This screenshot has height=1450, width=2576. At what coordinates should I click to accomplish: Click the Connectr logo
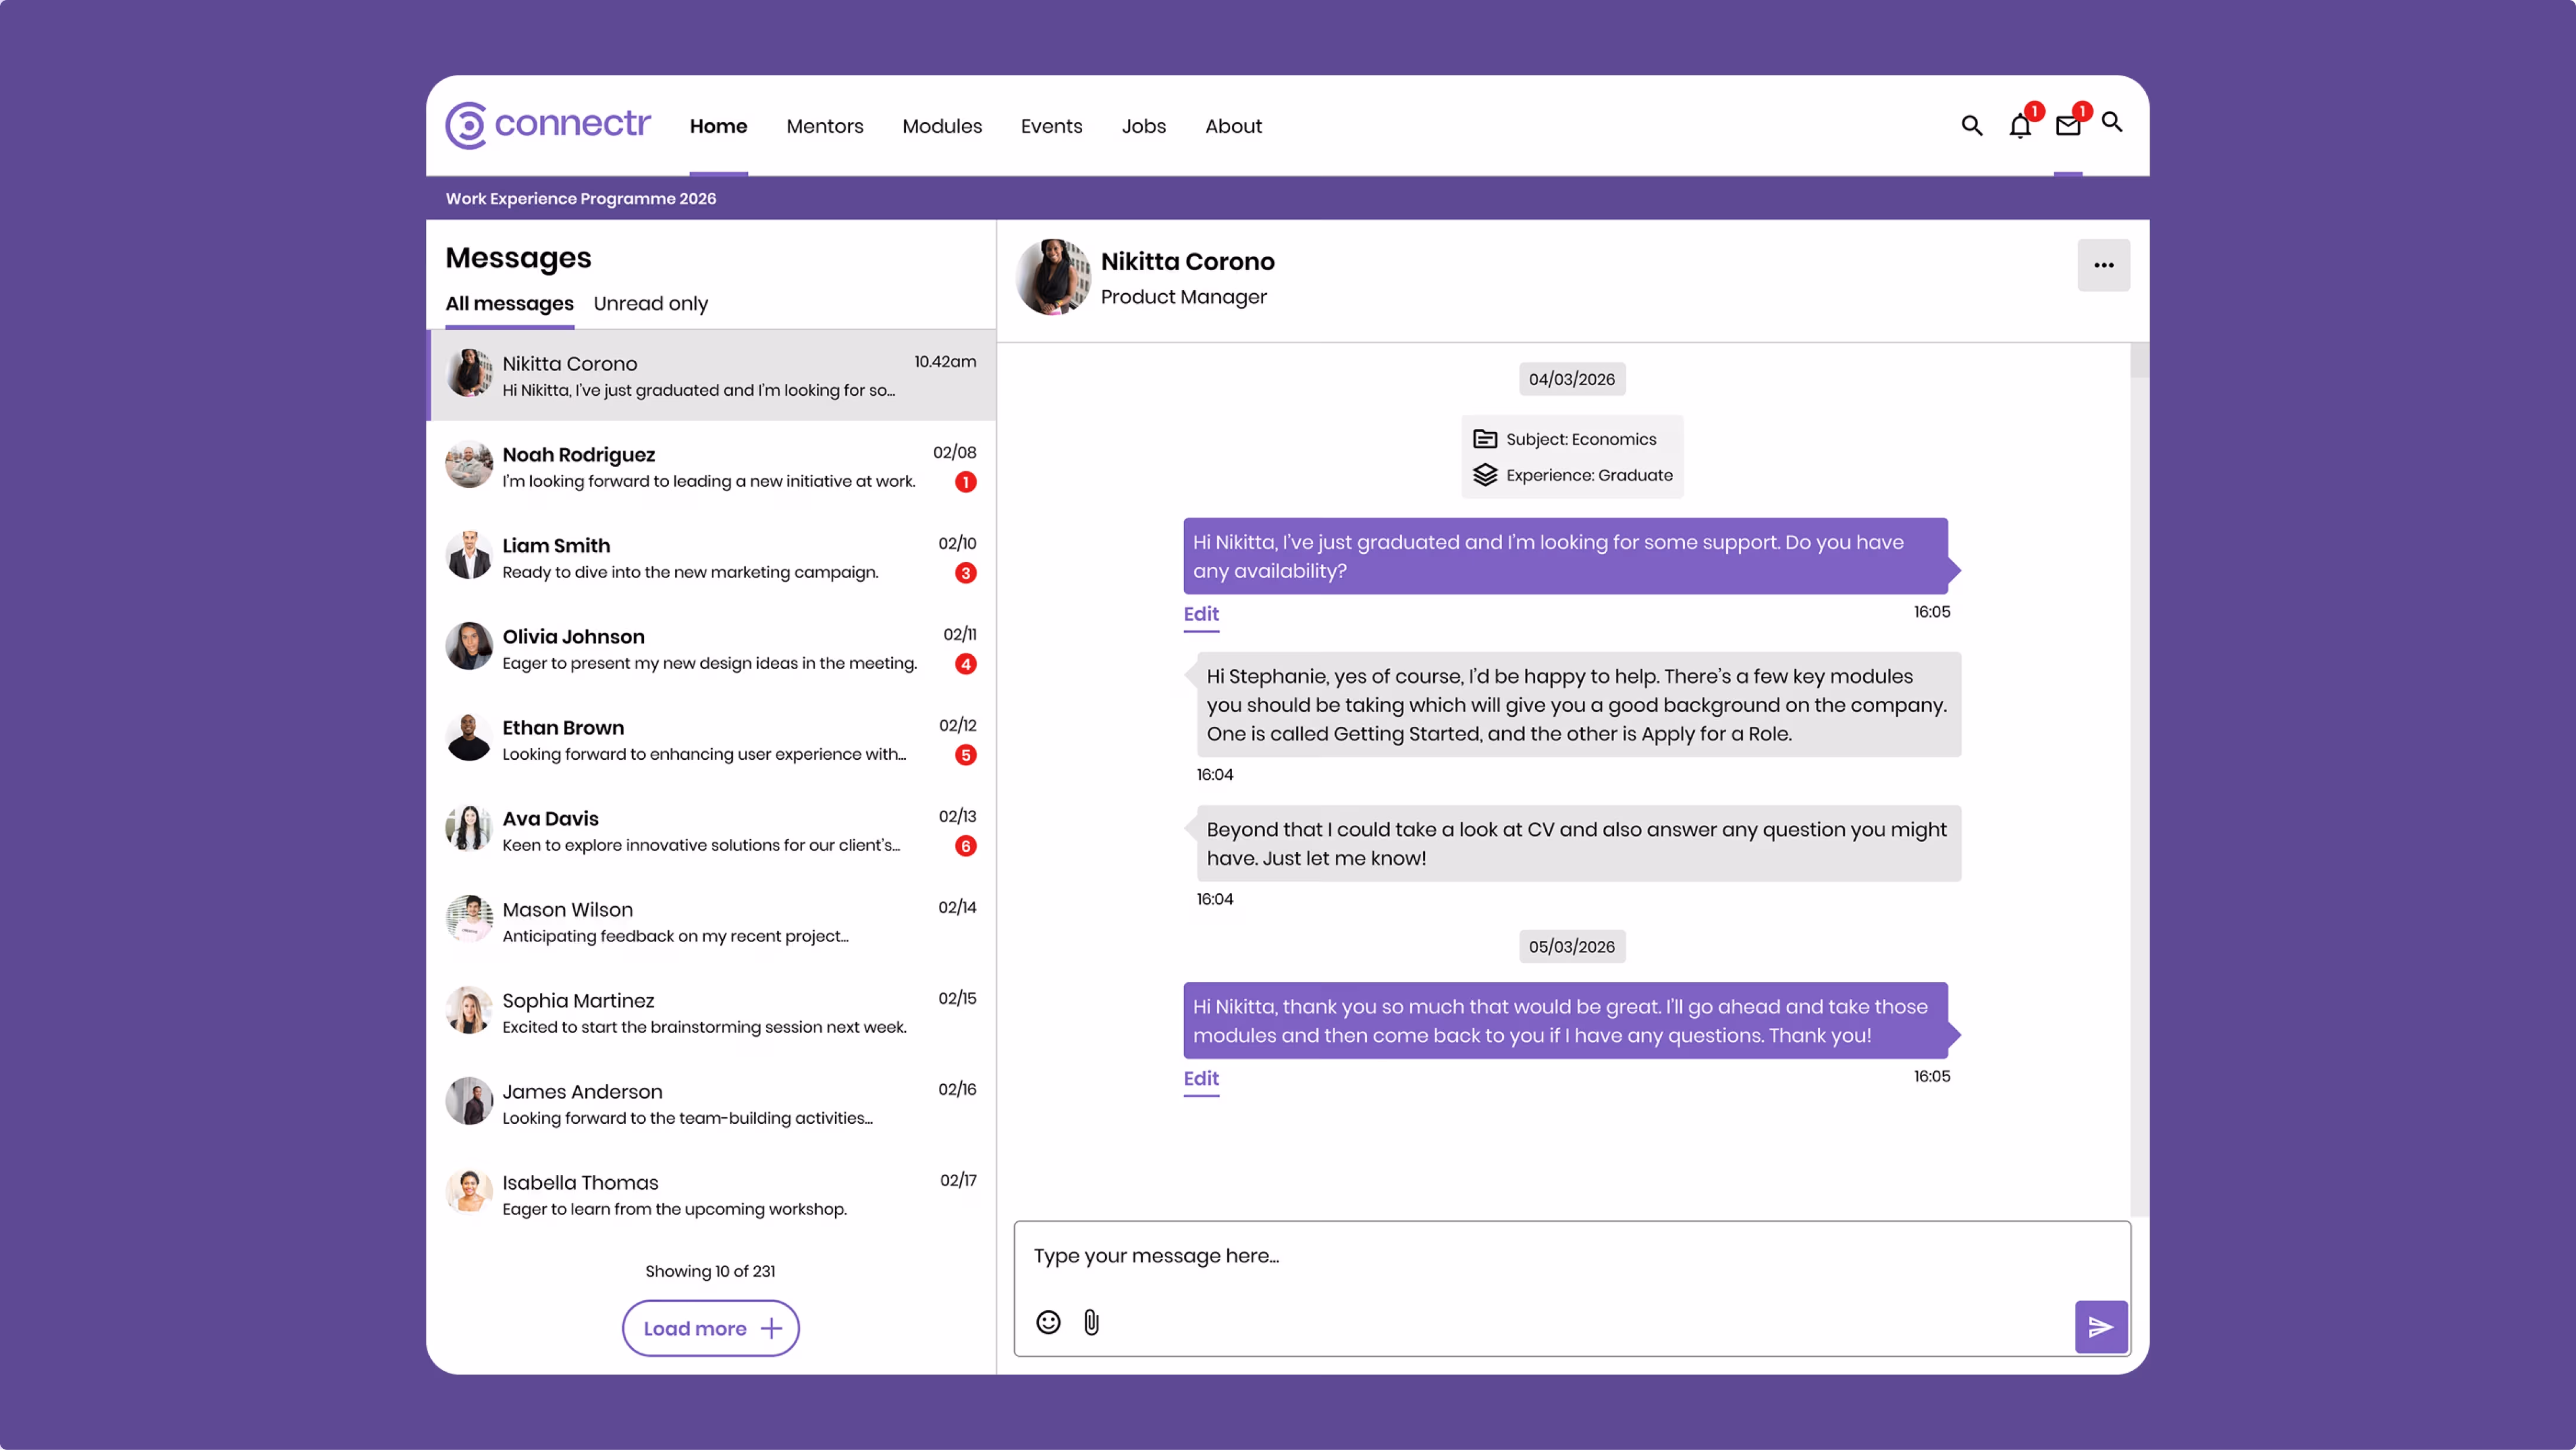click(x=548, y=125)
